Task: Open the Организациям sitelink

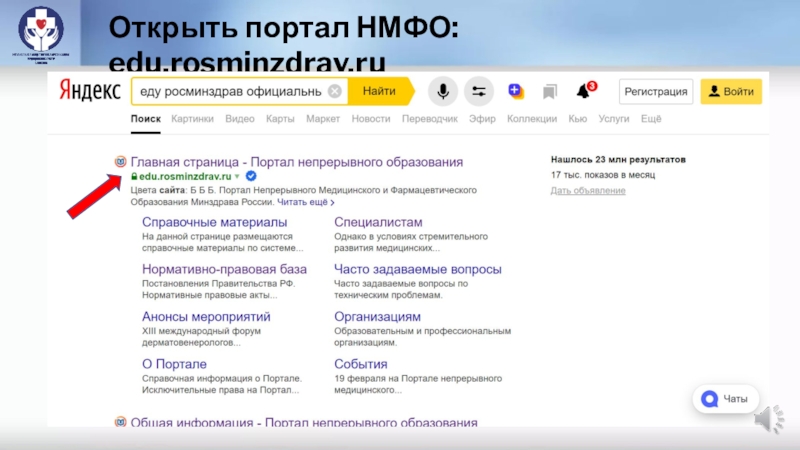Action: tap(378, 316)
